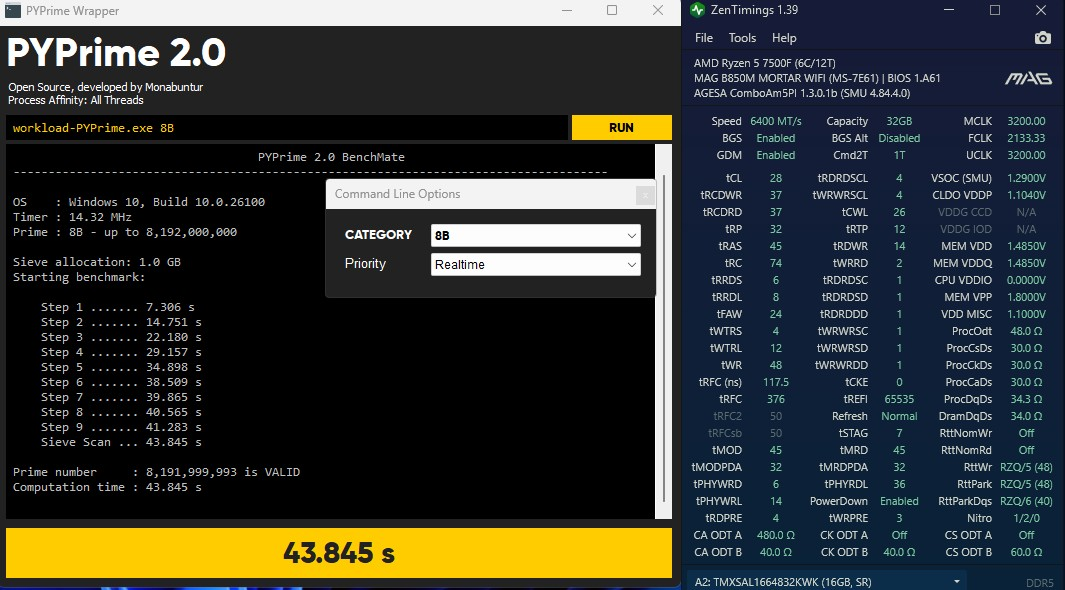1065x590 pixels.
Task: Click the CA ODT A 480.0 Ω value
Action: [x=776, y=535]
